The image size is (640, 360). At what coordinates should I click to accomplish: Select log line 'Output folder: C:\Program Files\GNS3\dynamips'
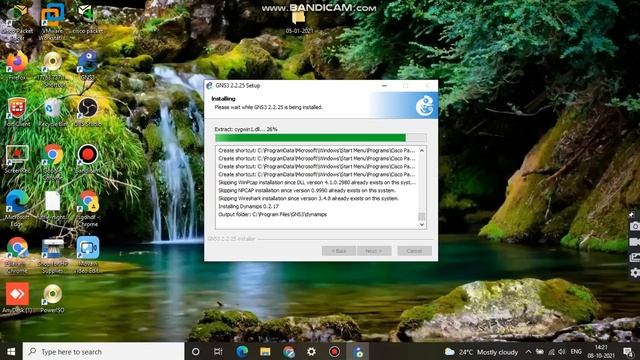tap(272, 214)
